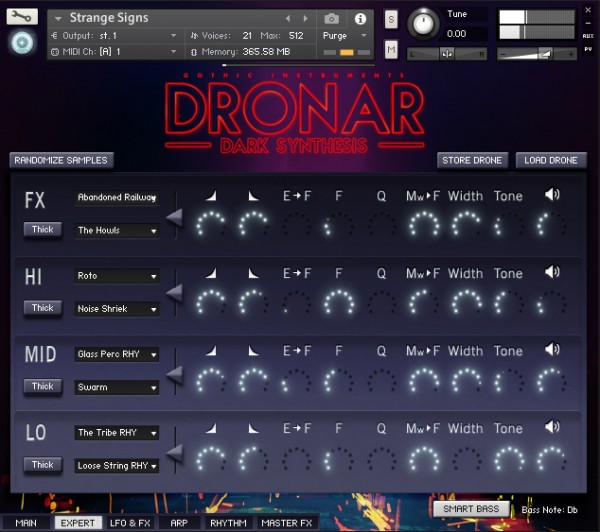Click the LO row attack envelope icon

pos(211,428)
